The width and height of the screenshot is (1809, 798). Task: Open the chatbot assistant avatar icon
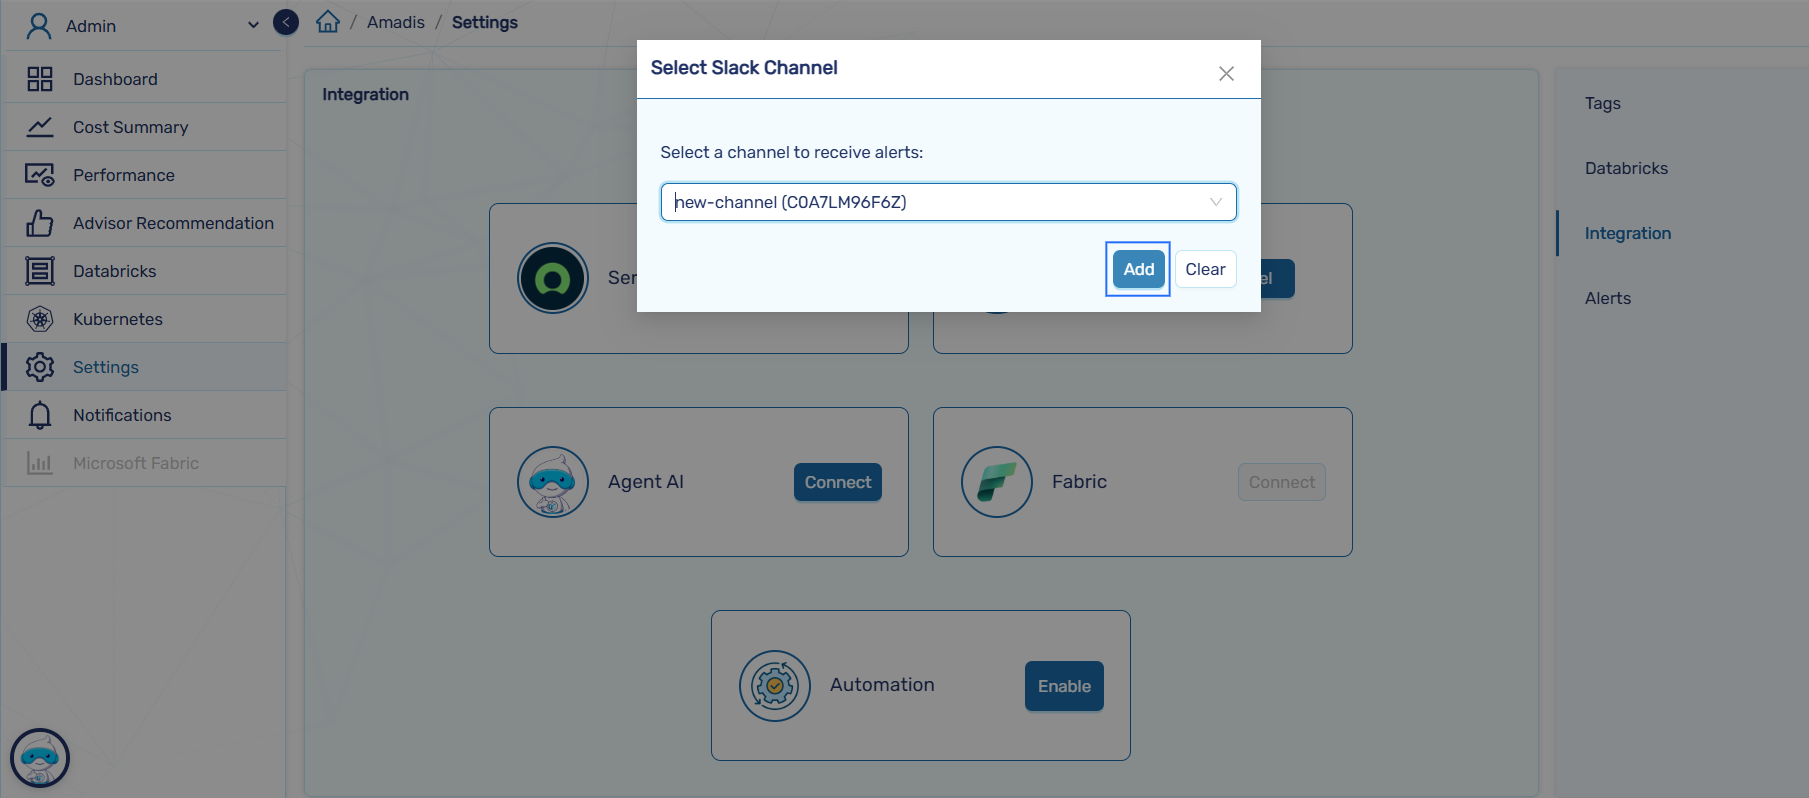[x=40, y=758]
